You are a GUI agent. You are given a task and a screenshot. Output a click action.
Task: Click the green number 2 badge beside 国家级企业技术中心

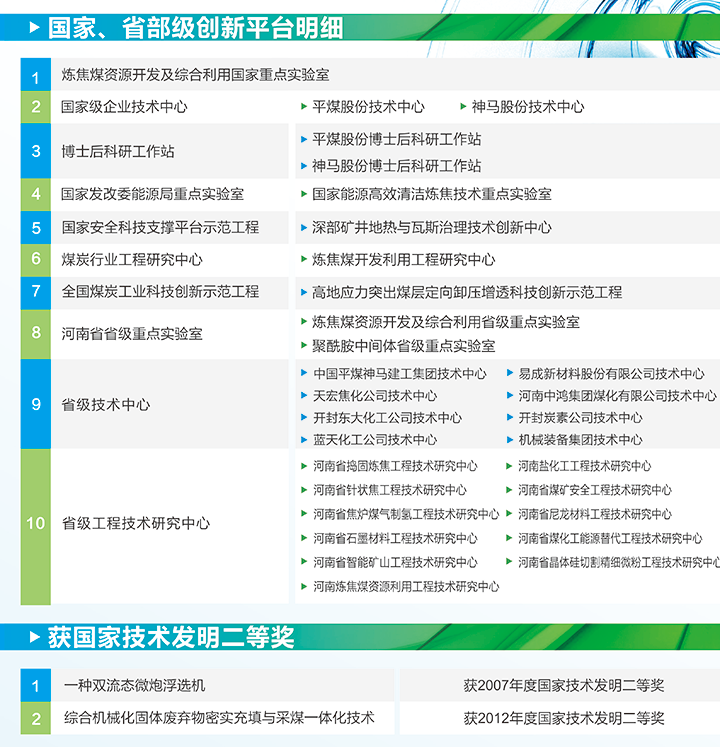point(35,107)
